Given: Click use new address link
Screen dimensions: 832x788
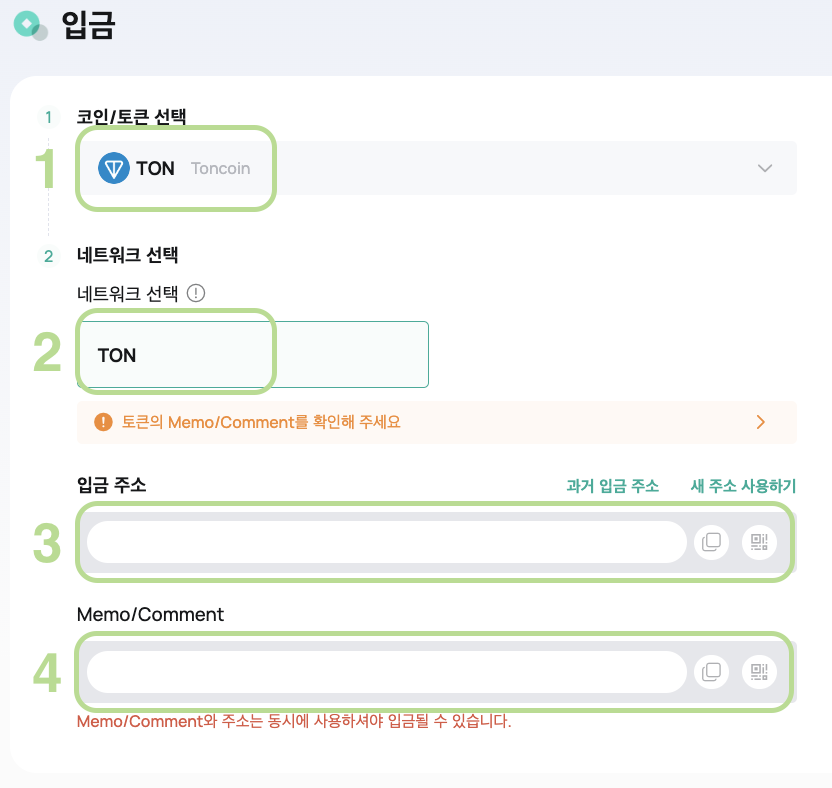Looking at the screenshot, I should click(743, 486).
